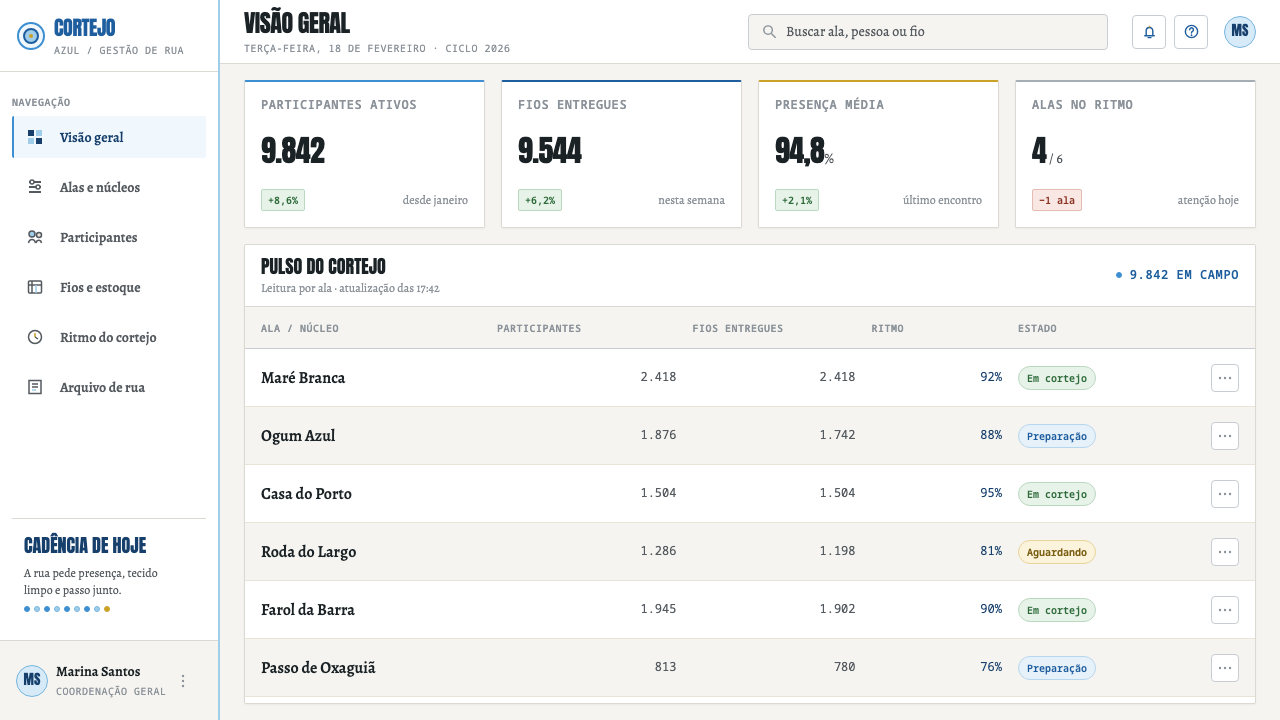
Task: Click the +8,6% badge on Participantes Ativos
Action: pyautogui.click(x=283, y=200)
